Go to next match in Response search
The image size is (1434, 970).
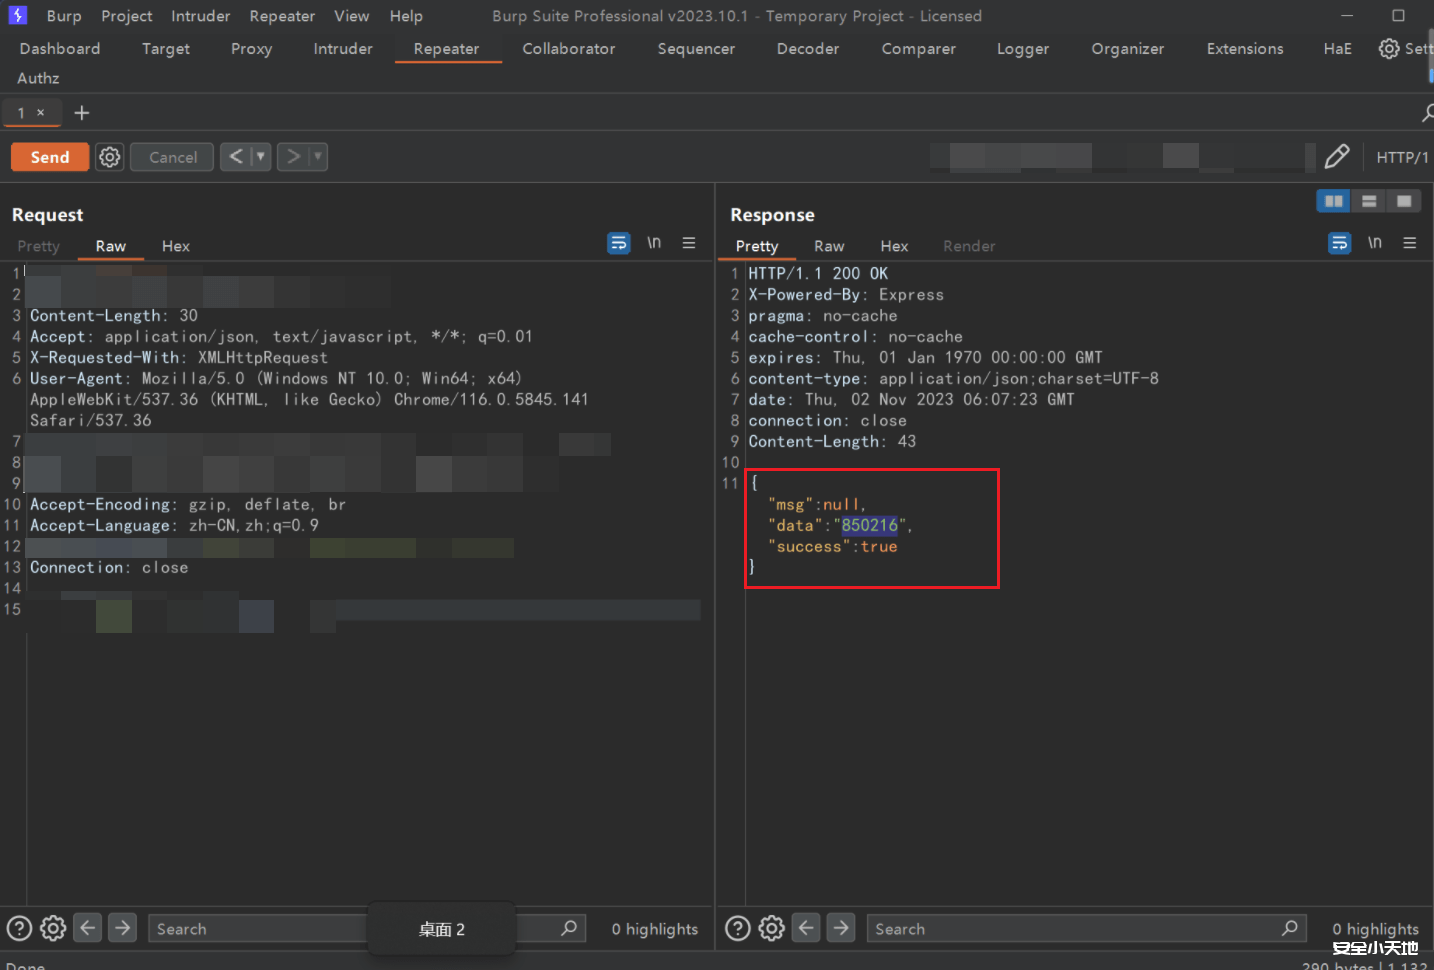click(x=841, y=928)
